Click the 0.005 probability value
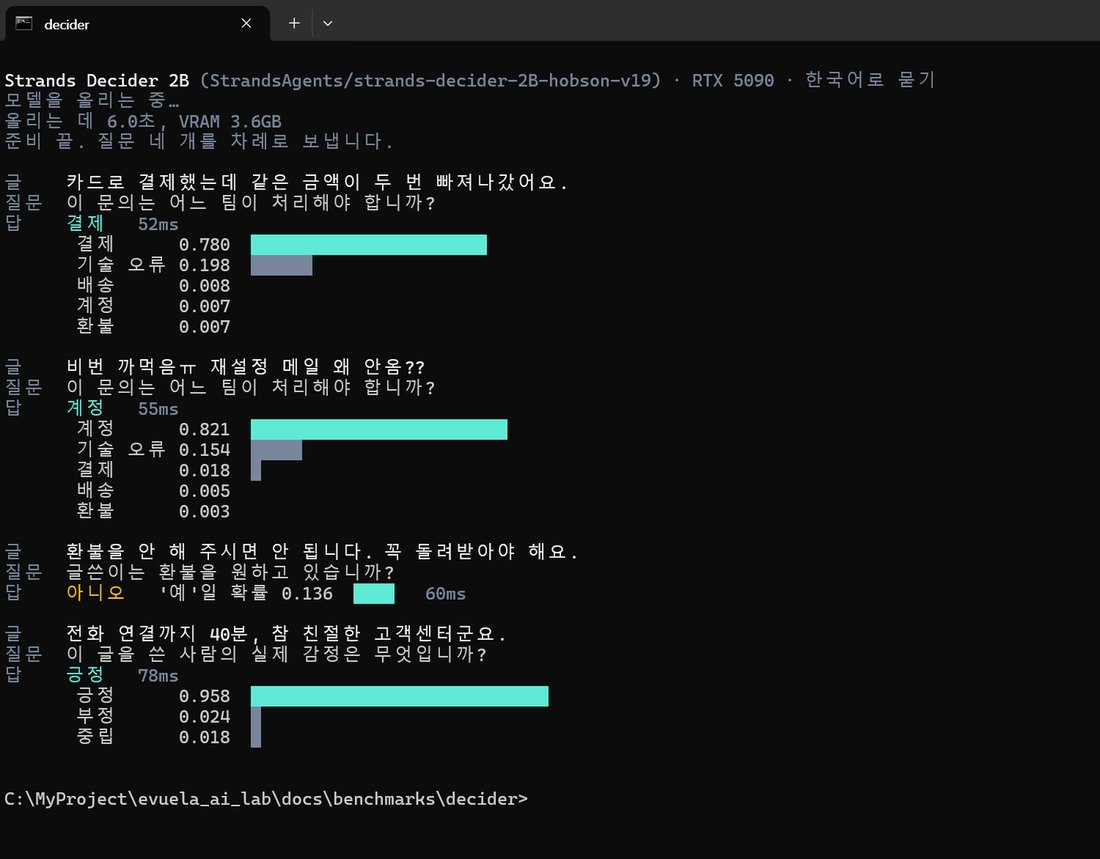 [x=204, y=491]
